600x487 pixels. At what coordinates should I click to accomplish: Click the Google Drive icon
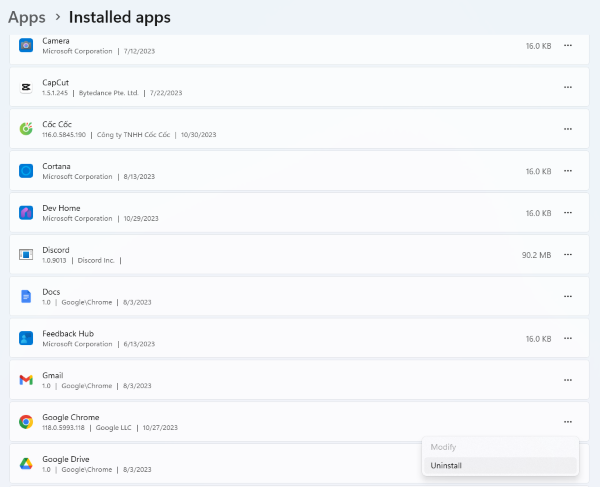[26, 463]
